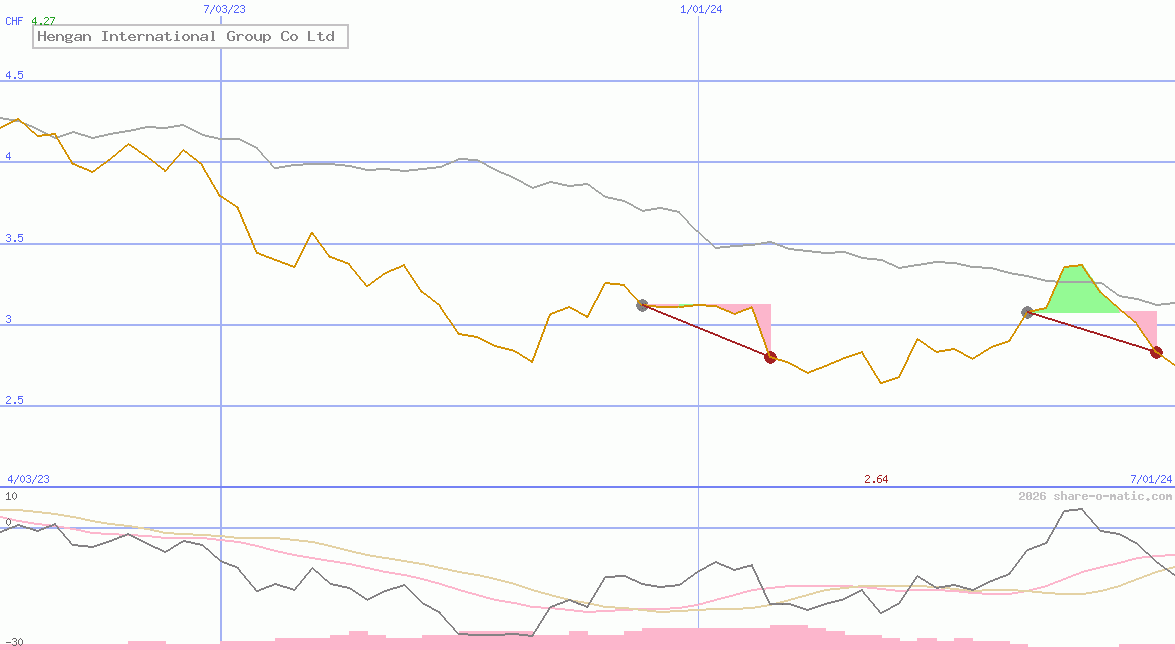Screen dimensions: 1175x650
Task: Click the Hengan International Group Co Ltd title box
Action: click(x=190, y=37)
